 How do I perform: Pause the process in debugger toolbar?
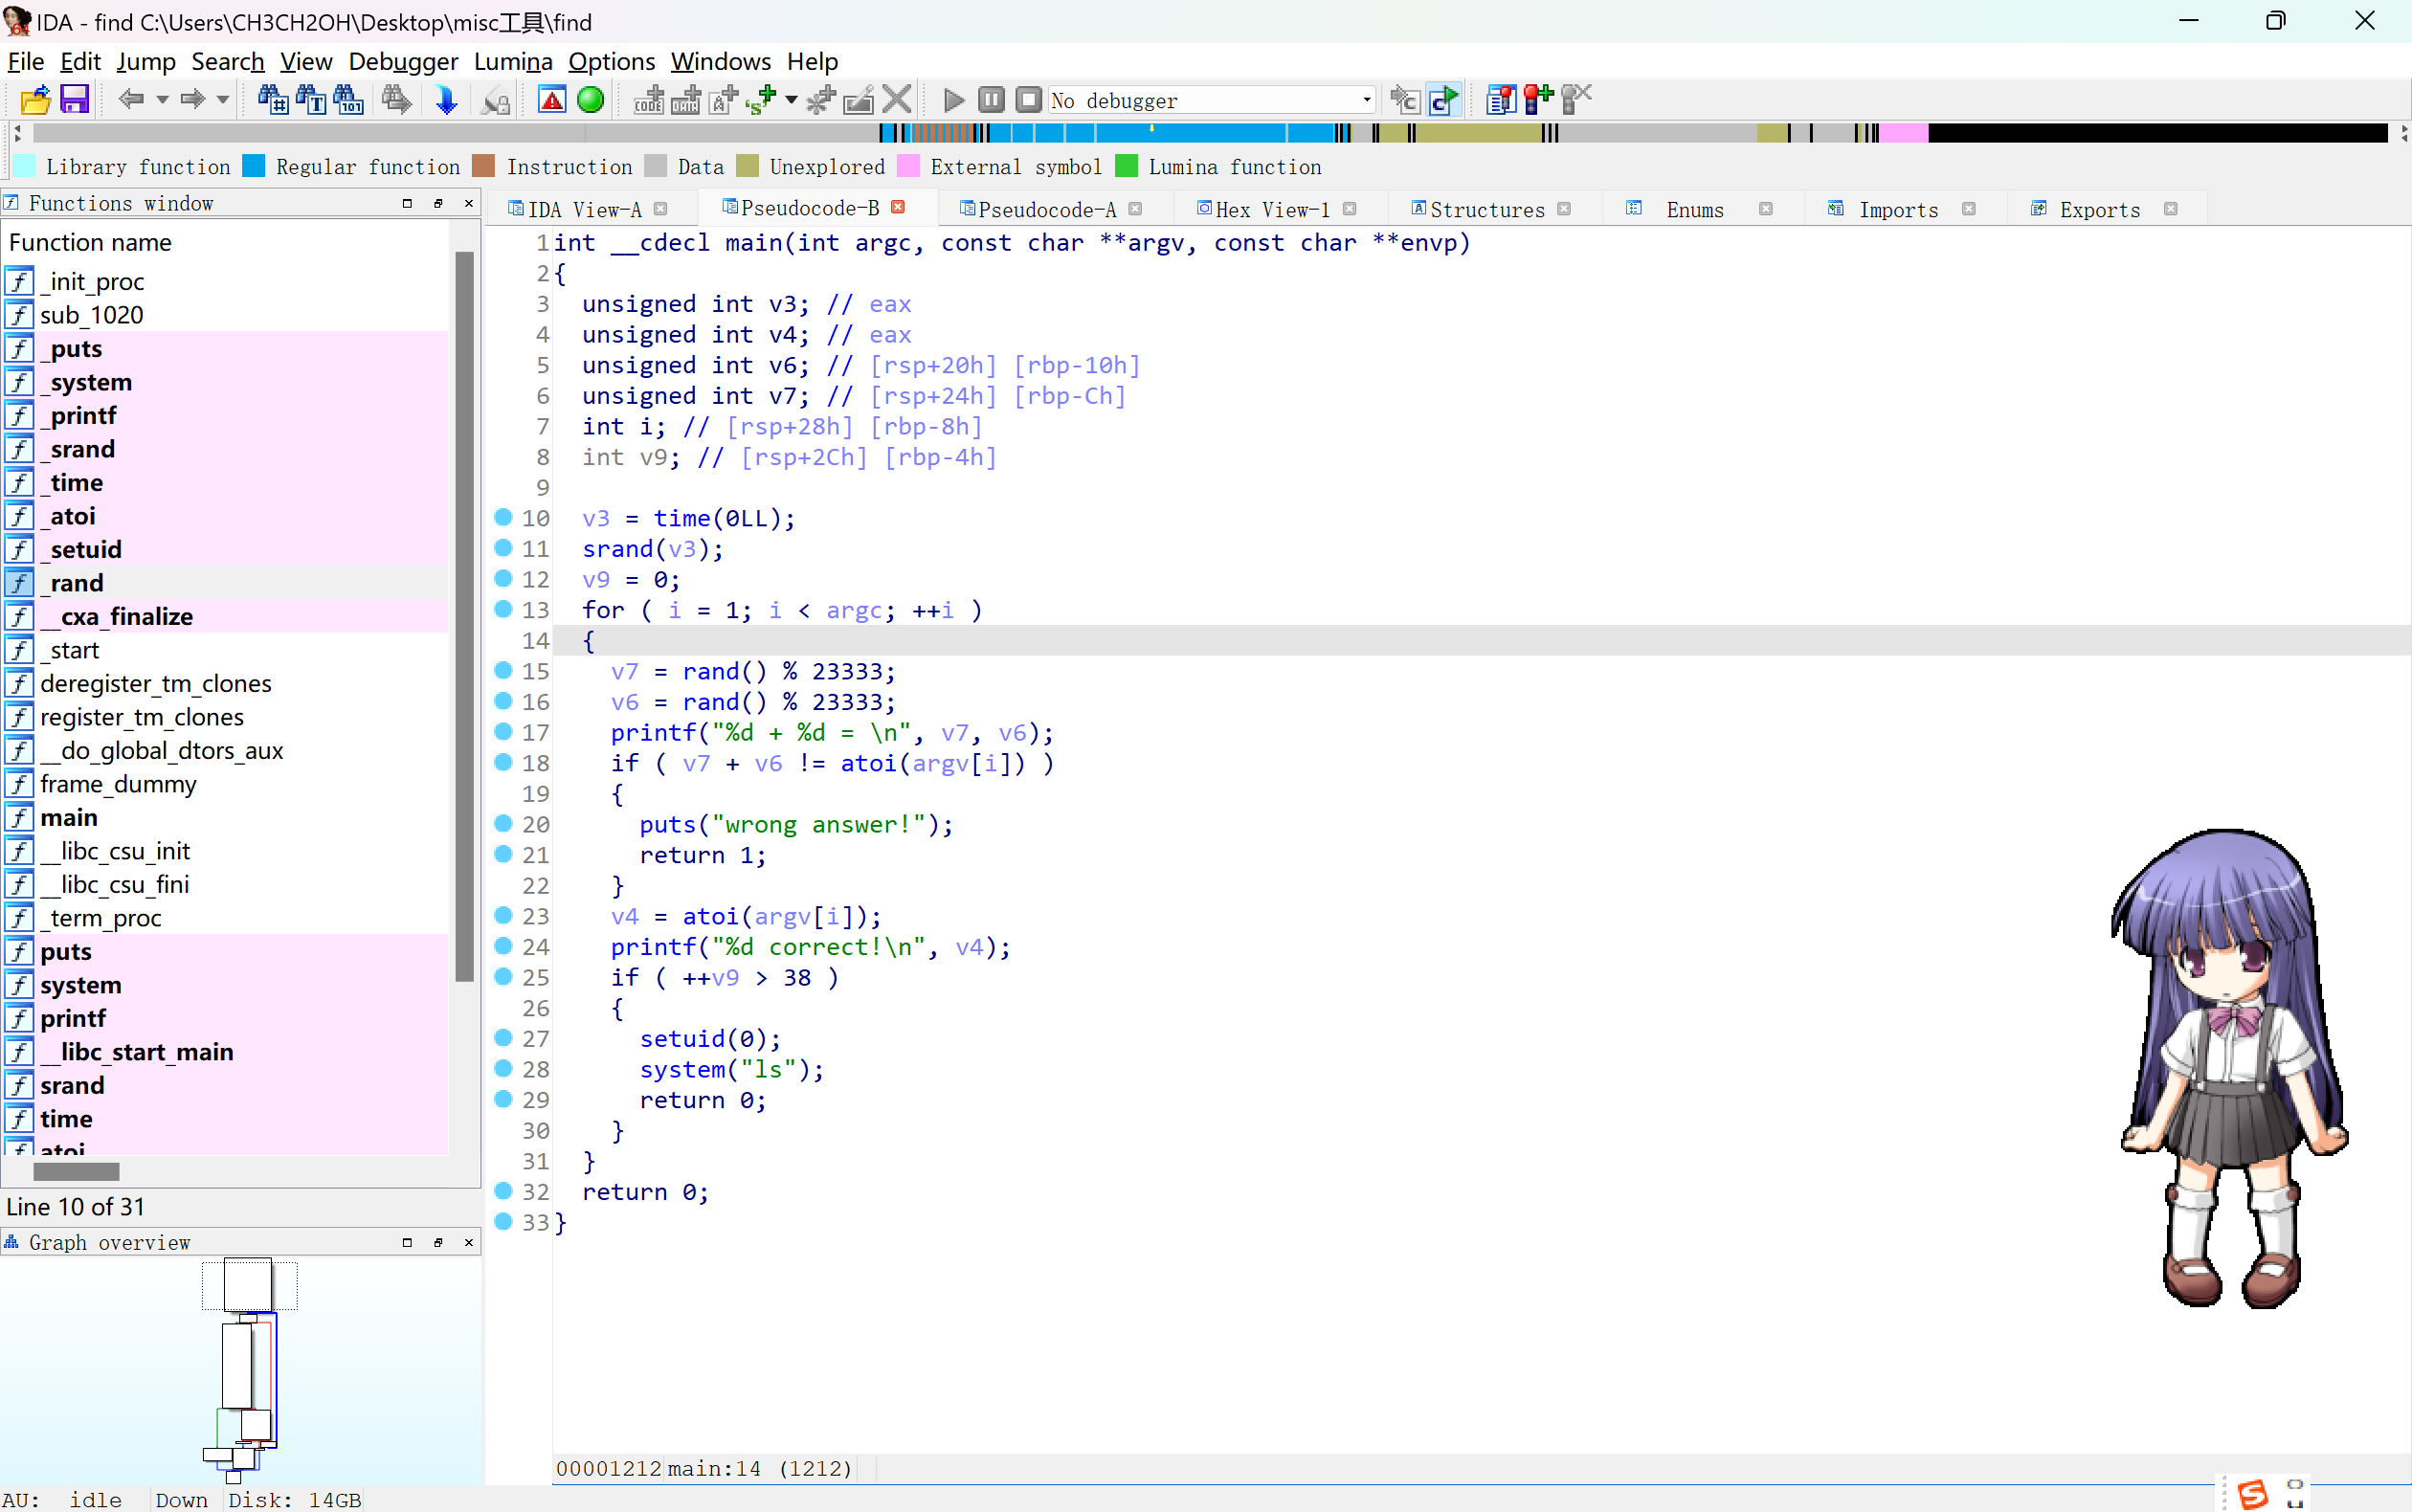tap(991, 100)
